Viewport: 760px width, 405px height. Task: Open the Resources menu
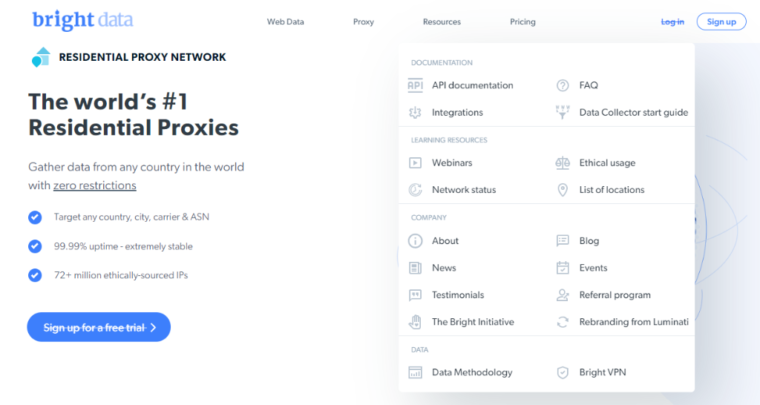442,22
